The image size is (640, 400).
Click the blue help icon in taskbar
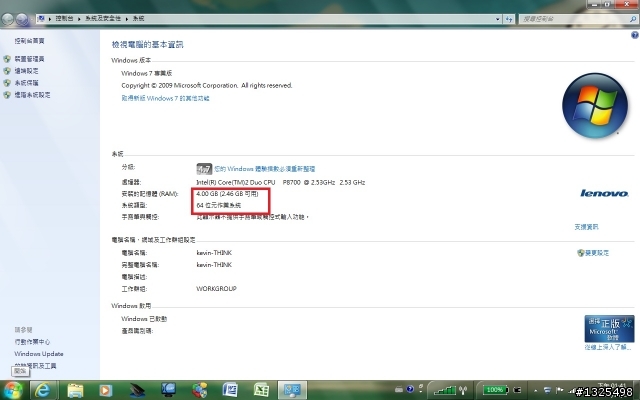pyautogui.click(x=410, y=389)
